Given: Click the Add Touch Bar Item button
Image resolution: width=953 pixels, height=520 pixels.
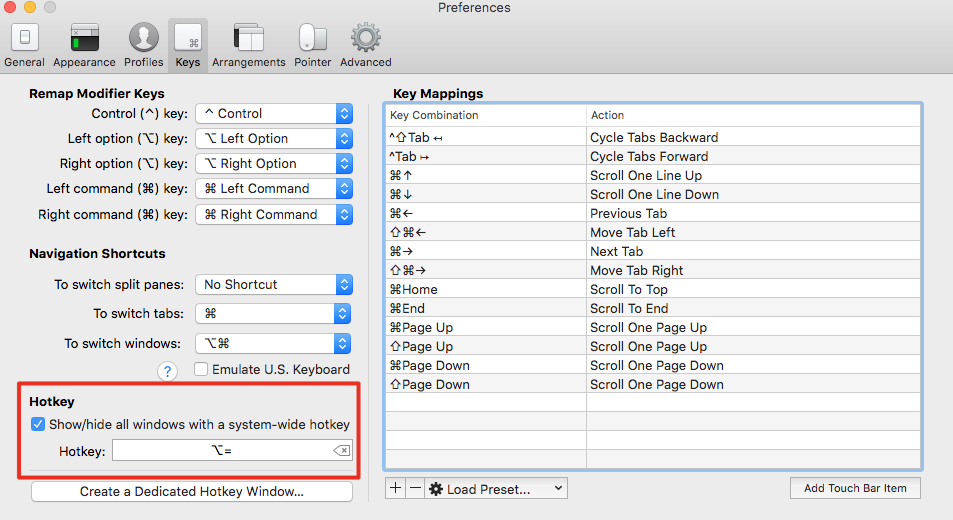Looking at the screenshot, I should [x=855, y=488].
